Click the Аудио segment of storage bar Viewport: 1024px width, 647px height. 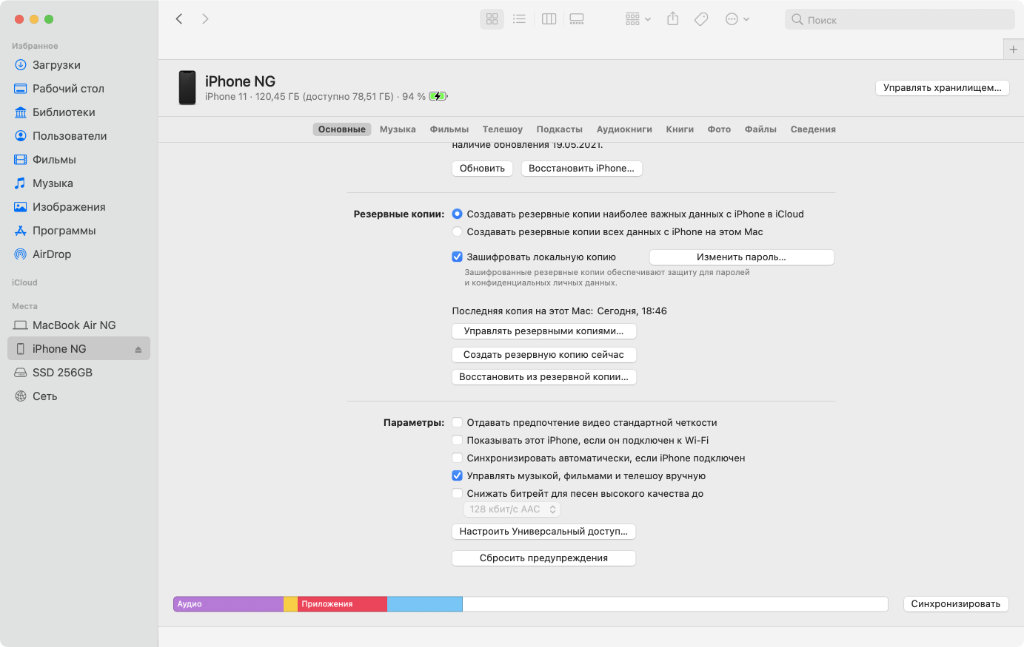coord(228,604)
